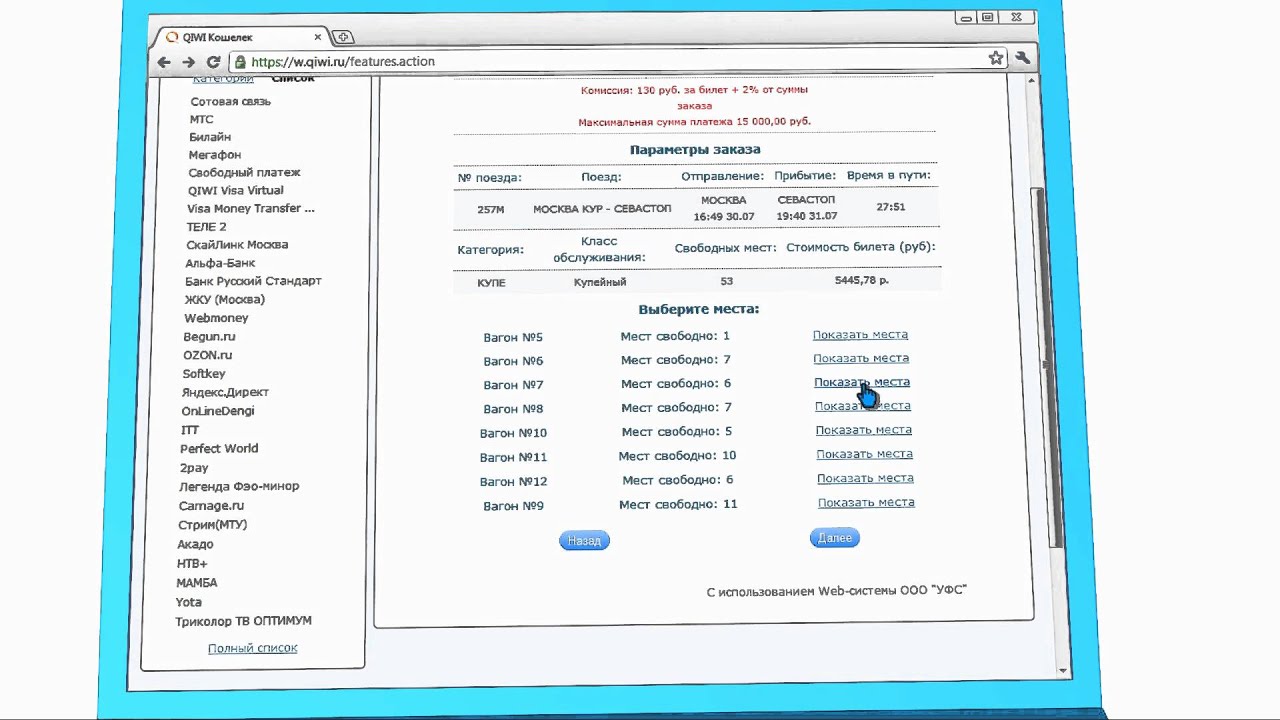The height and width of the screenshot is (720, 1280).
Task: Open Альфа-Банк in the list
Action: coord(220,263)
